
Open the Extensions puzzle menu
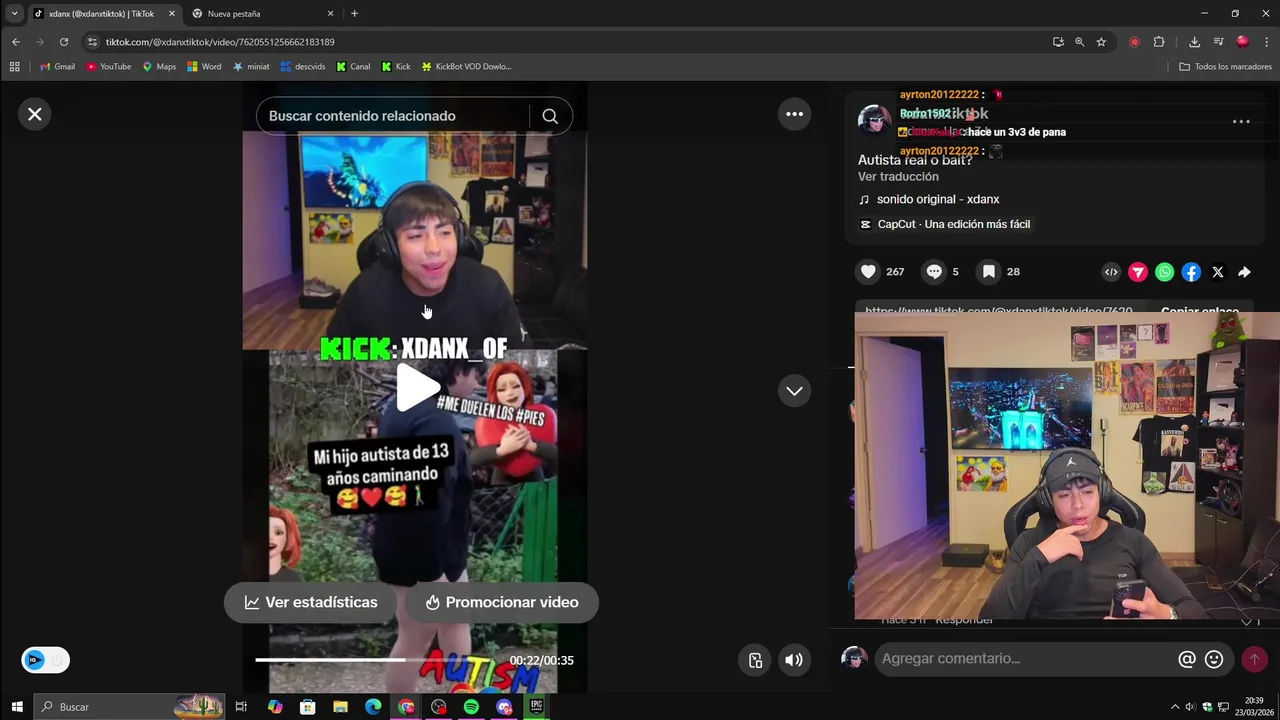pyautogui.click(x=1159, y=42)
